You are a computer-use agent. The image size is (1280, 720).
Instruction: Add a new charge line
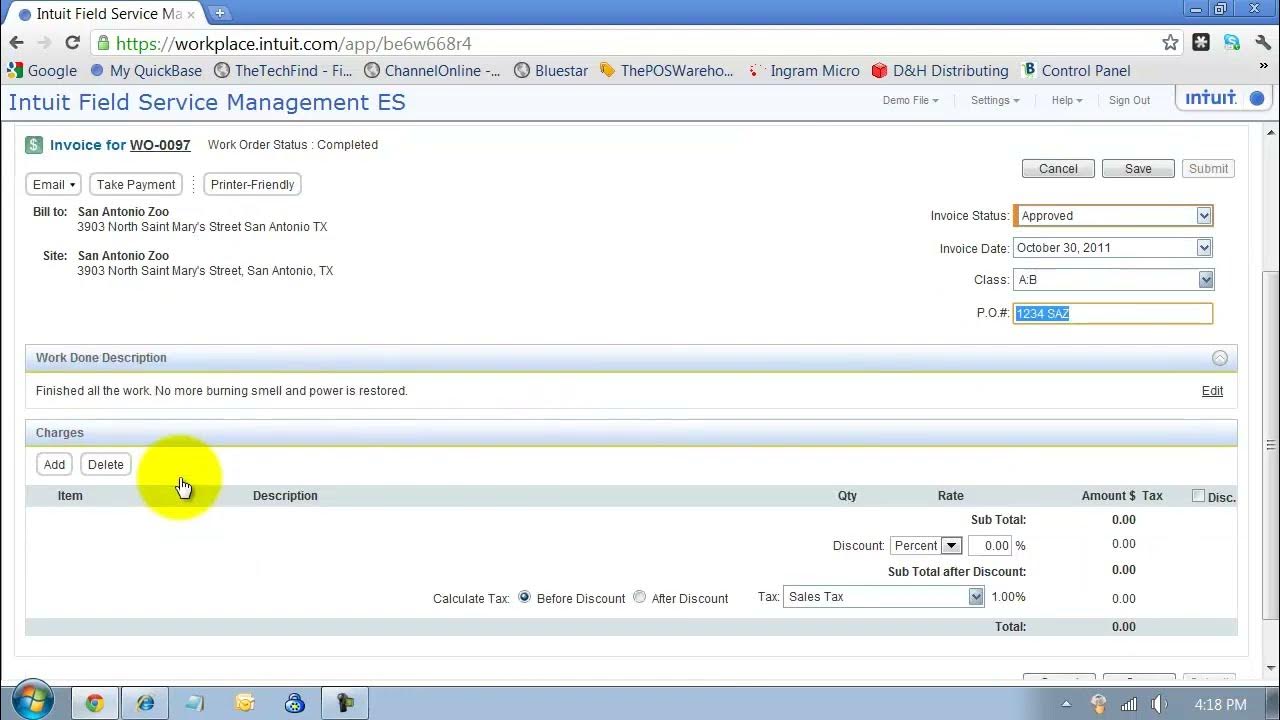coord(54,464)
